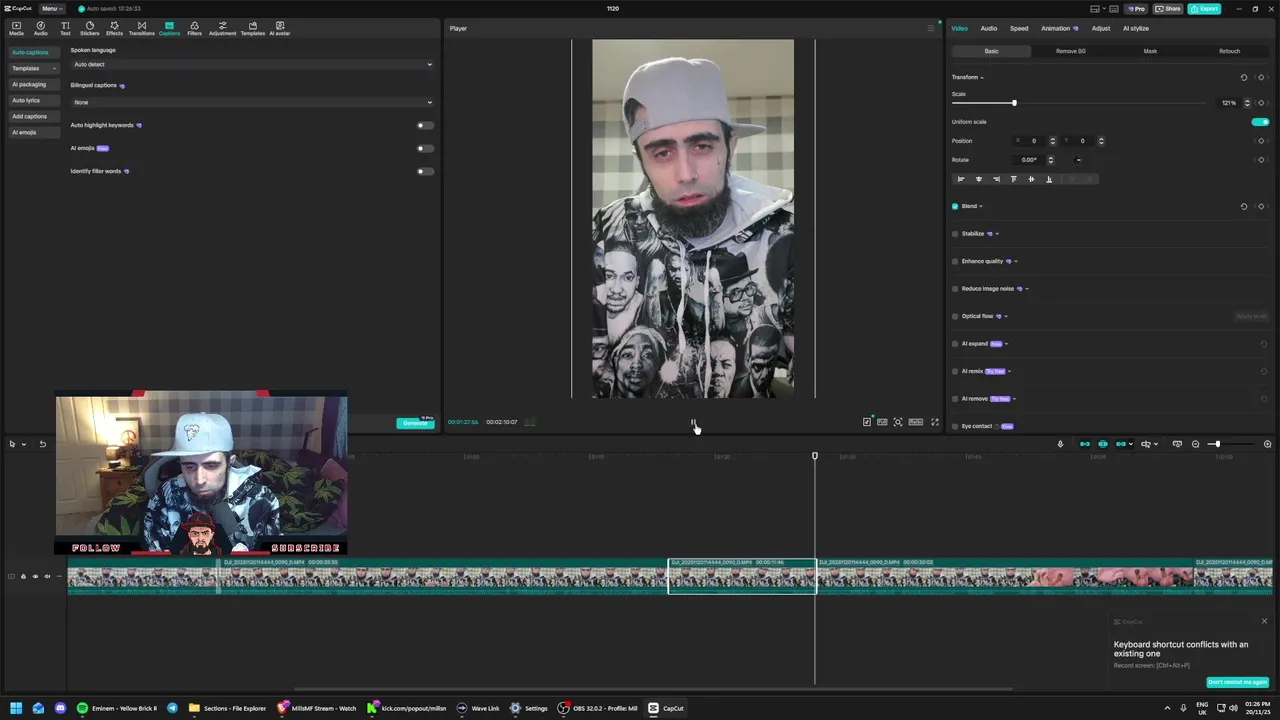
Task: Toggle Auto highlight keywords switch
Action: click(x=425, y=125)
